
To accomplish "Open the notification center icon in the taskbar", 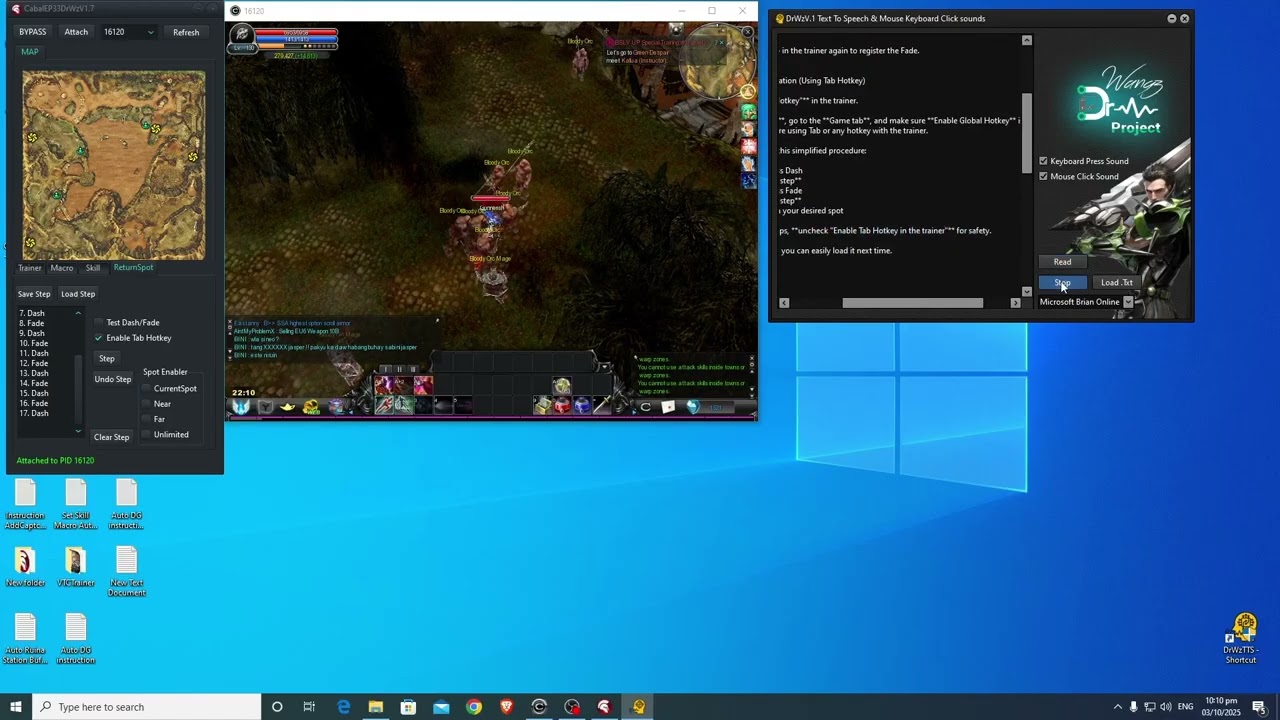I will 1259,707.
